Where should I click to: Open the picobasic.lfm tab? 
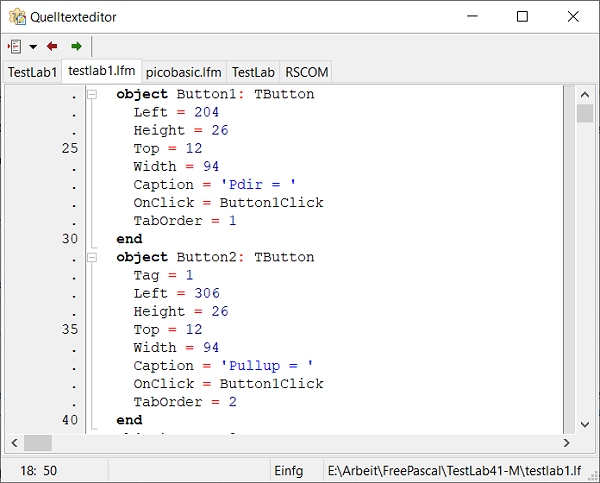click(x=183, y=72)
